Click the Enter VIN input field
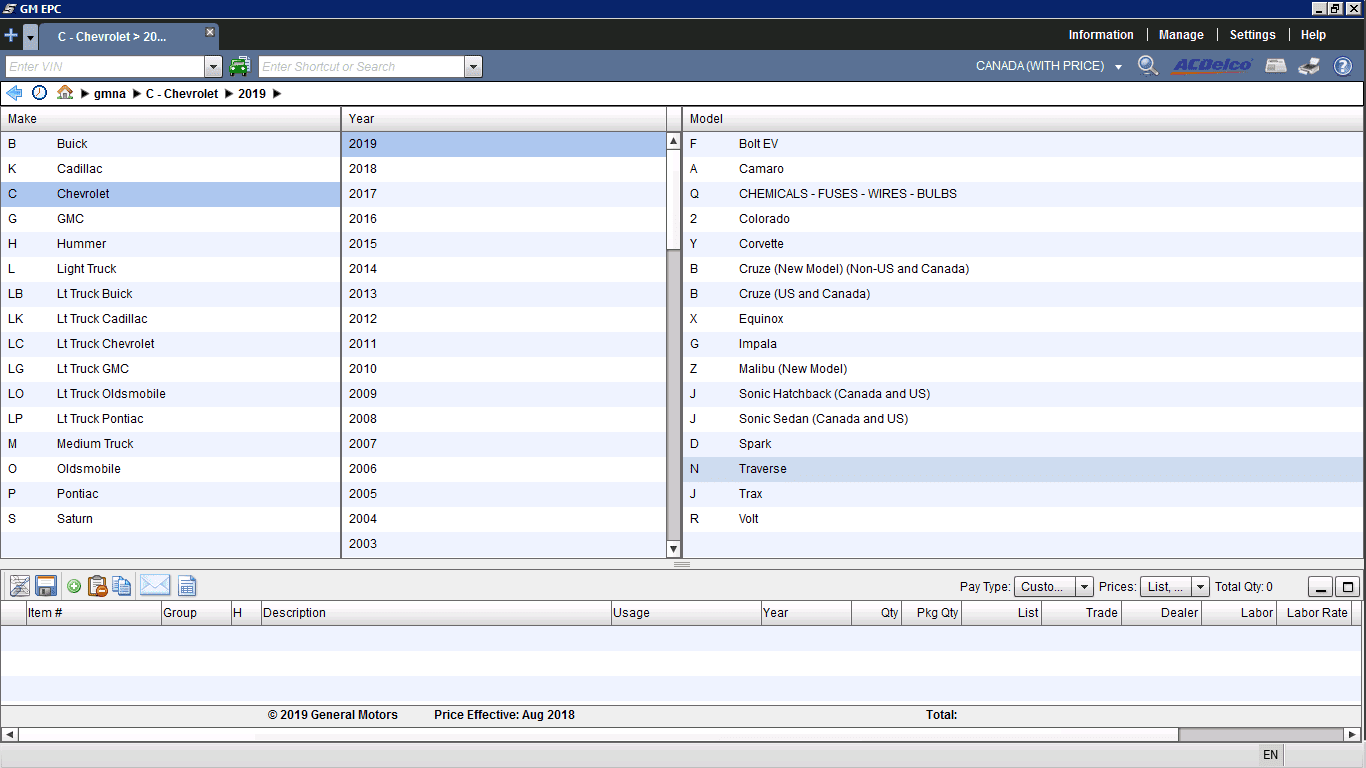This screenshot has height=768, width=1366. pyautogui.click(x=105, y=67)
